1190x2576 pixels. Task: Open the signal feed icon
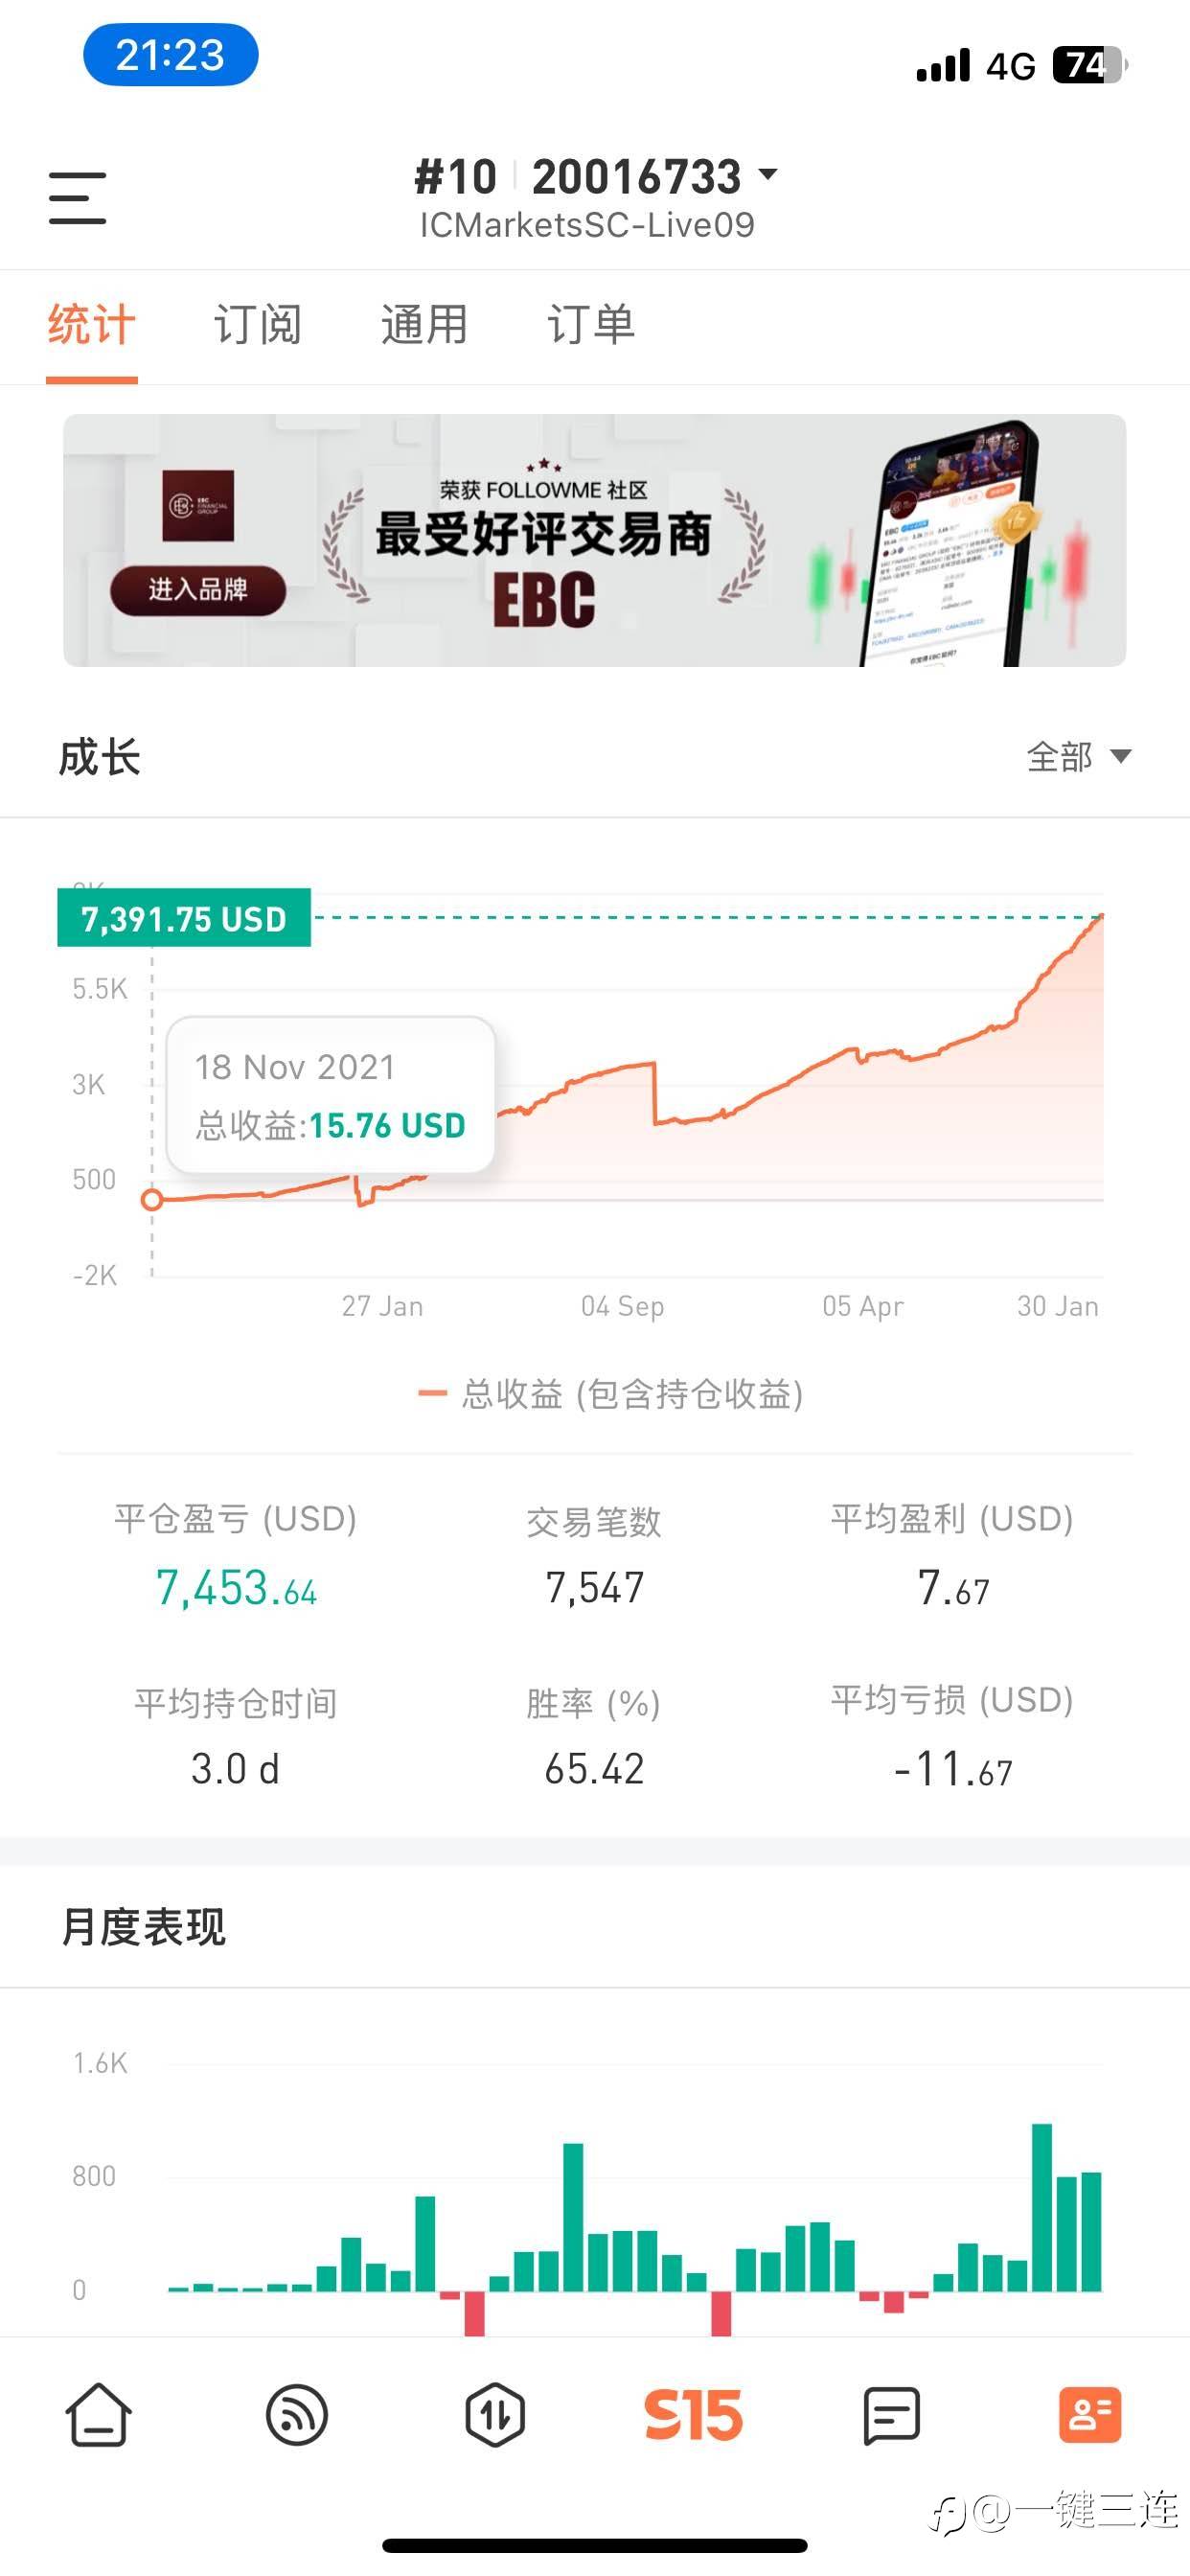[x=297, y=2415]
